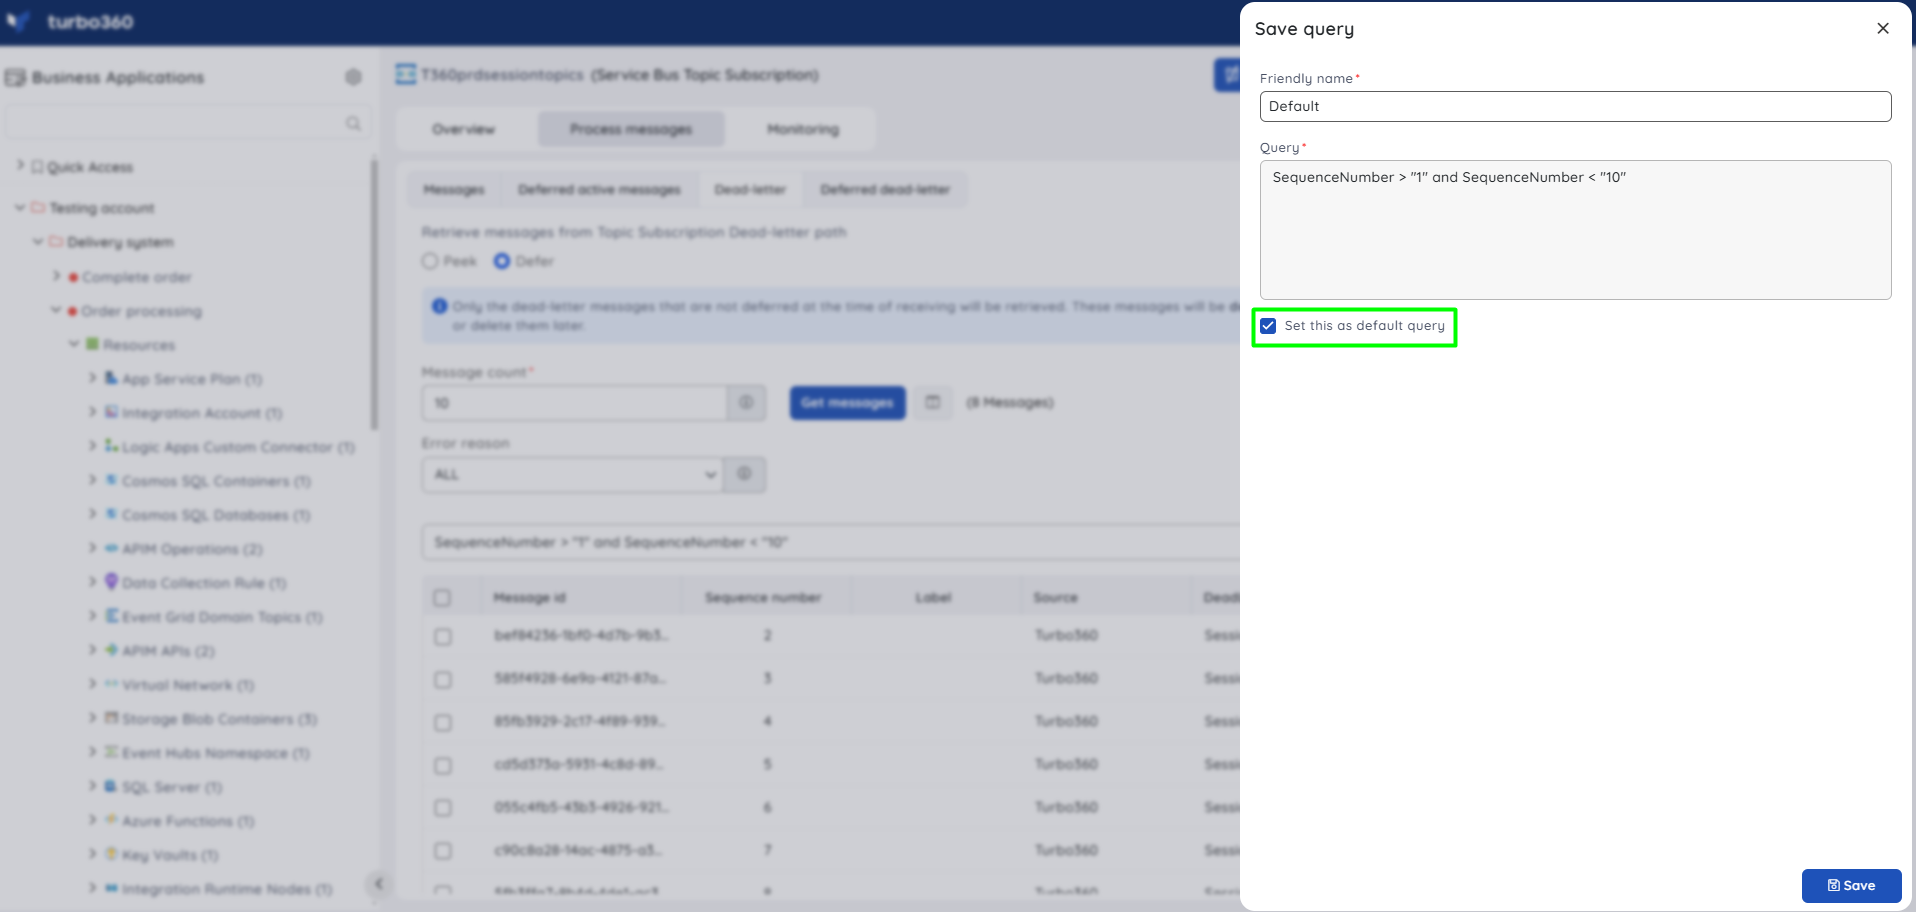The height and width of the screenshot is (912, 1916).
Task: Uncheck Set this as default query
Action: (x=1268, y=326)
